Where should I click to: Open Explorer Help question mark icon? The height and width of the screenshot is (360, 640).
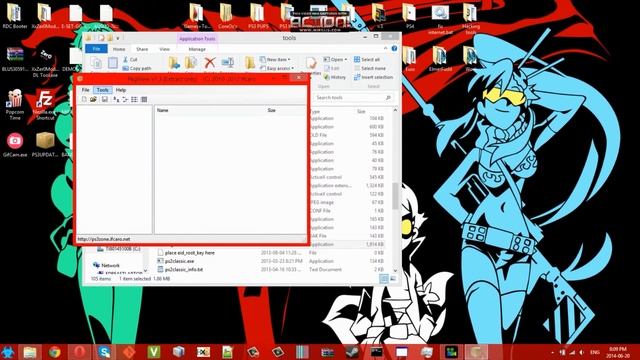click(394, 49)
